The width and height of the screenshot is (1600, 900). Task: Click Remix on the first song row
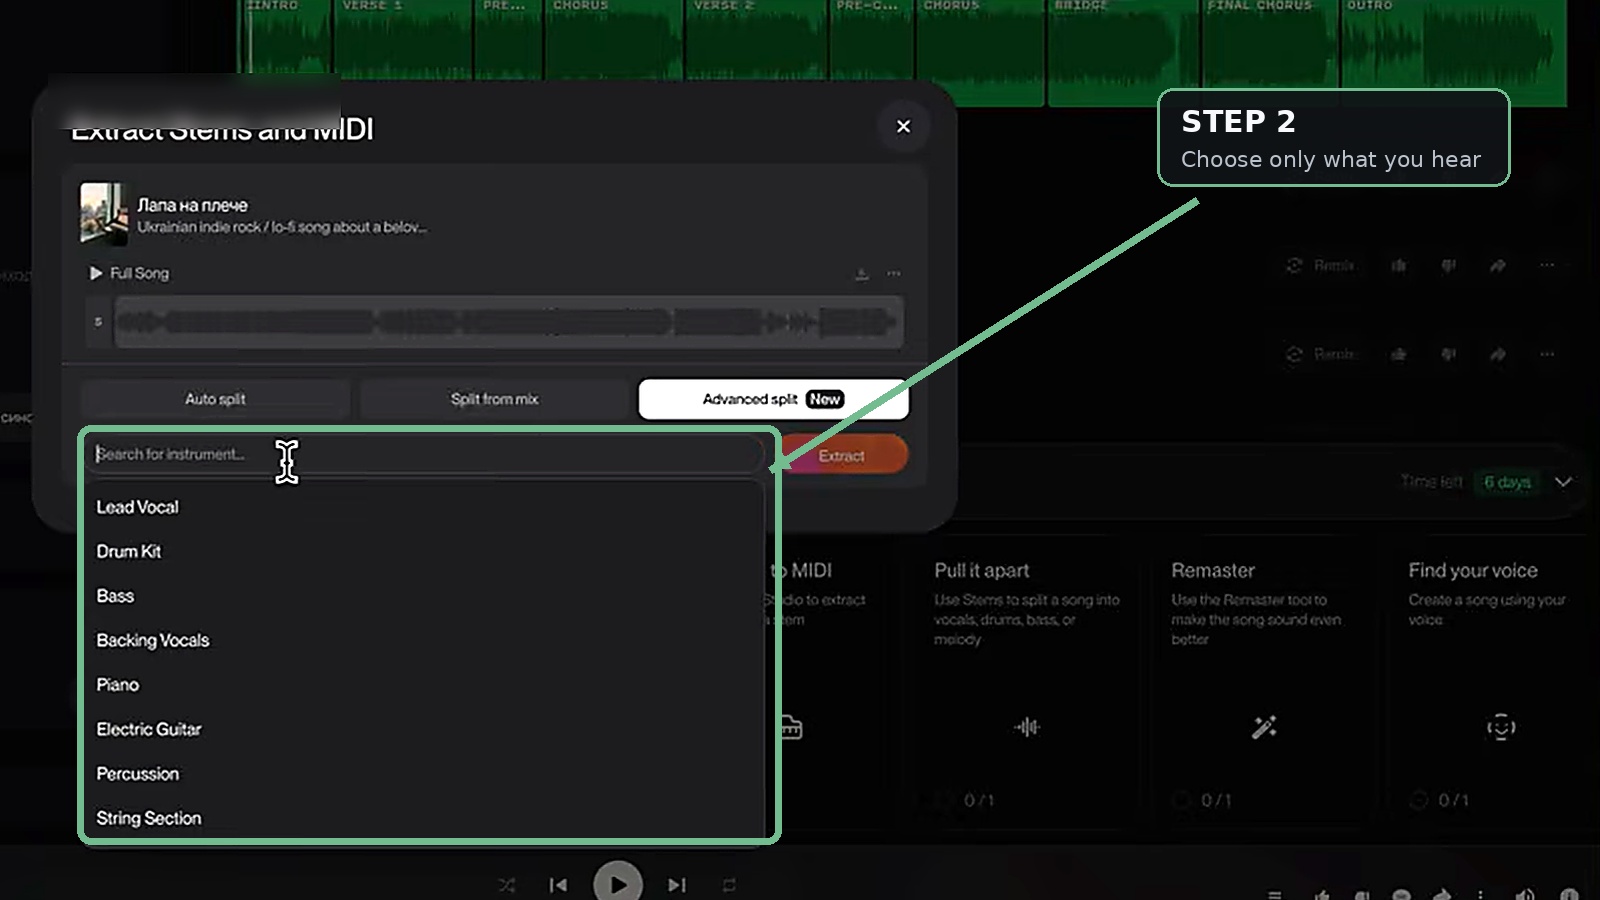[x=1320, y=265]
